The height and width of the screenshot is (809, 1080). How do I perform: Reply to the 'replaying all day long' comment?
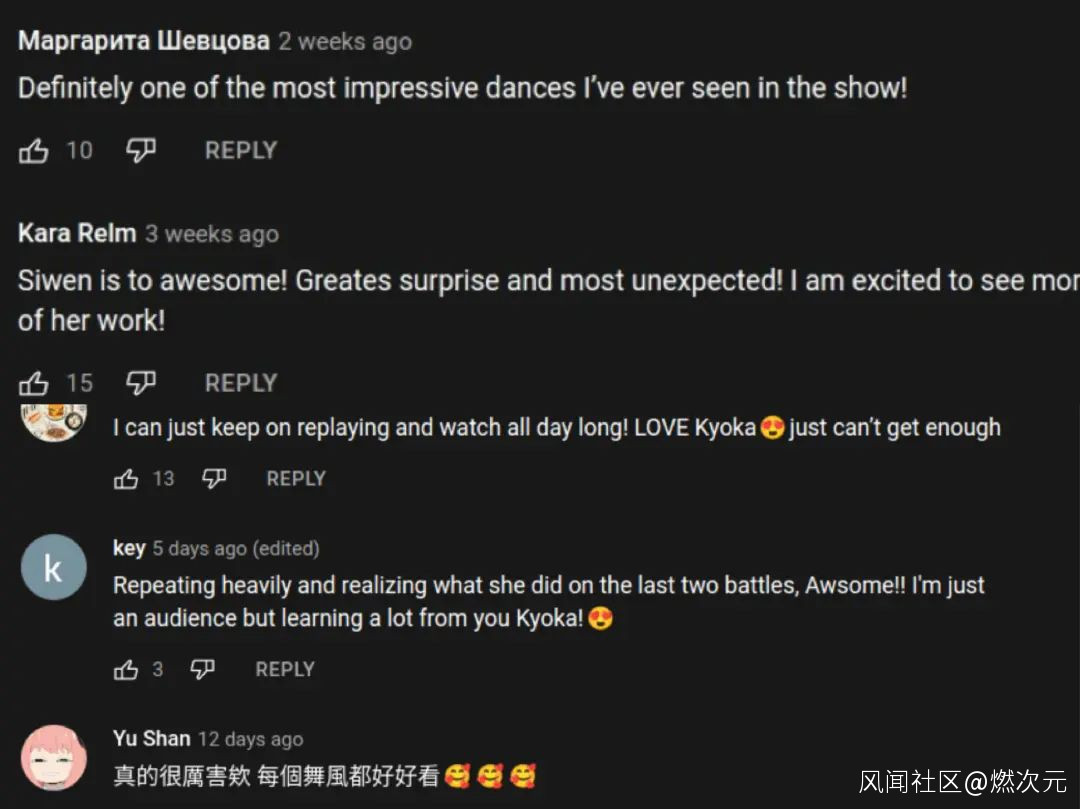coord(296,479)
